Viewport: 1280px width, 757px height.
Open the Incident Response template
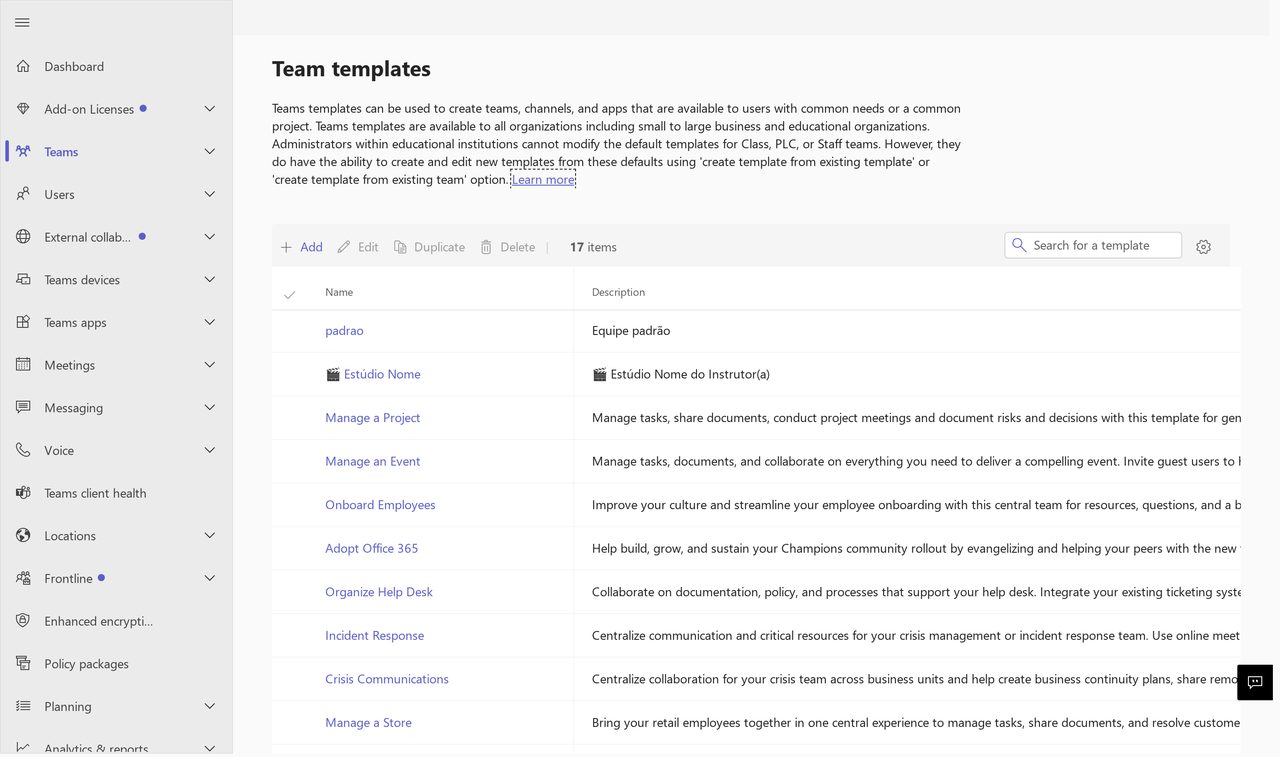(374, 636)
